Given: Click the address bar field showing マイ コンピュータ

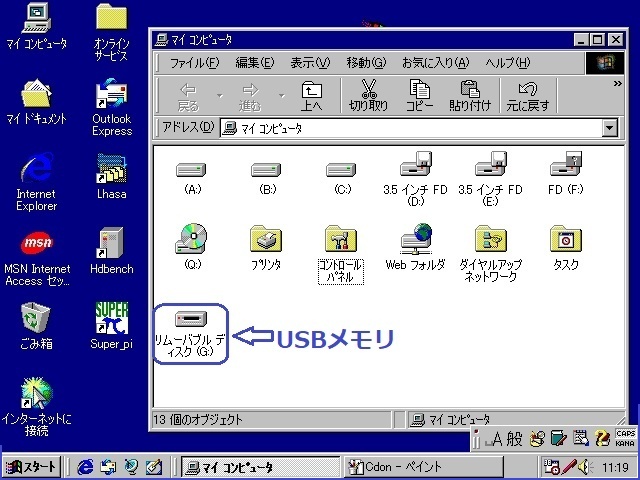Looking at the screenshot, I should (411, 128).
